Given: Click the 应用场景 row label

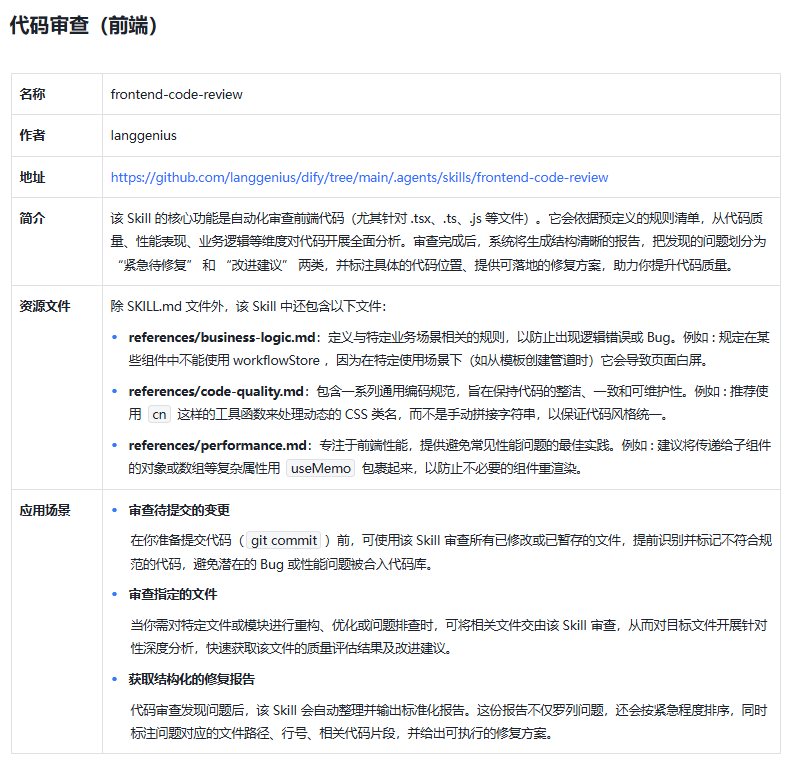Looking at the screenshot, I should pos(45,511).
